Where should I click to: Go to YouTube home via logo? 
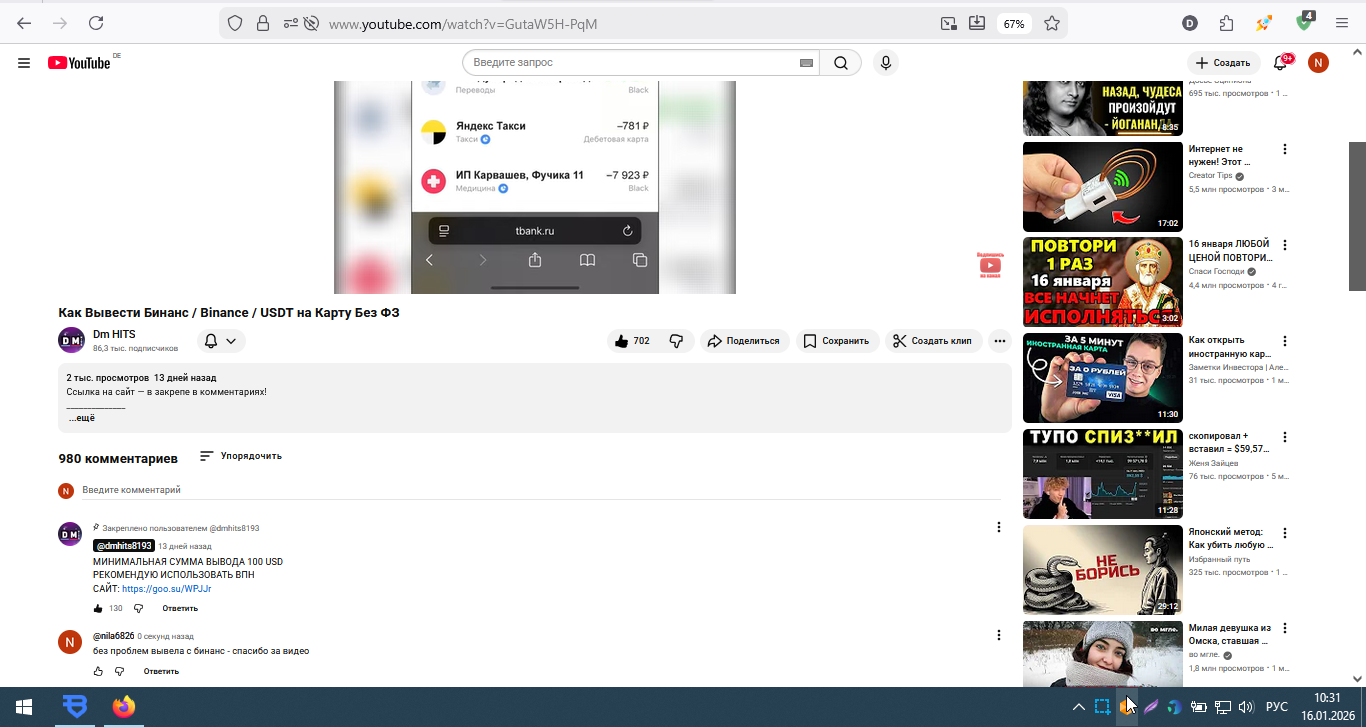[x=79, y=63]
